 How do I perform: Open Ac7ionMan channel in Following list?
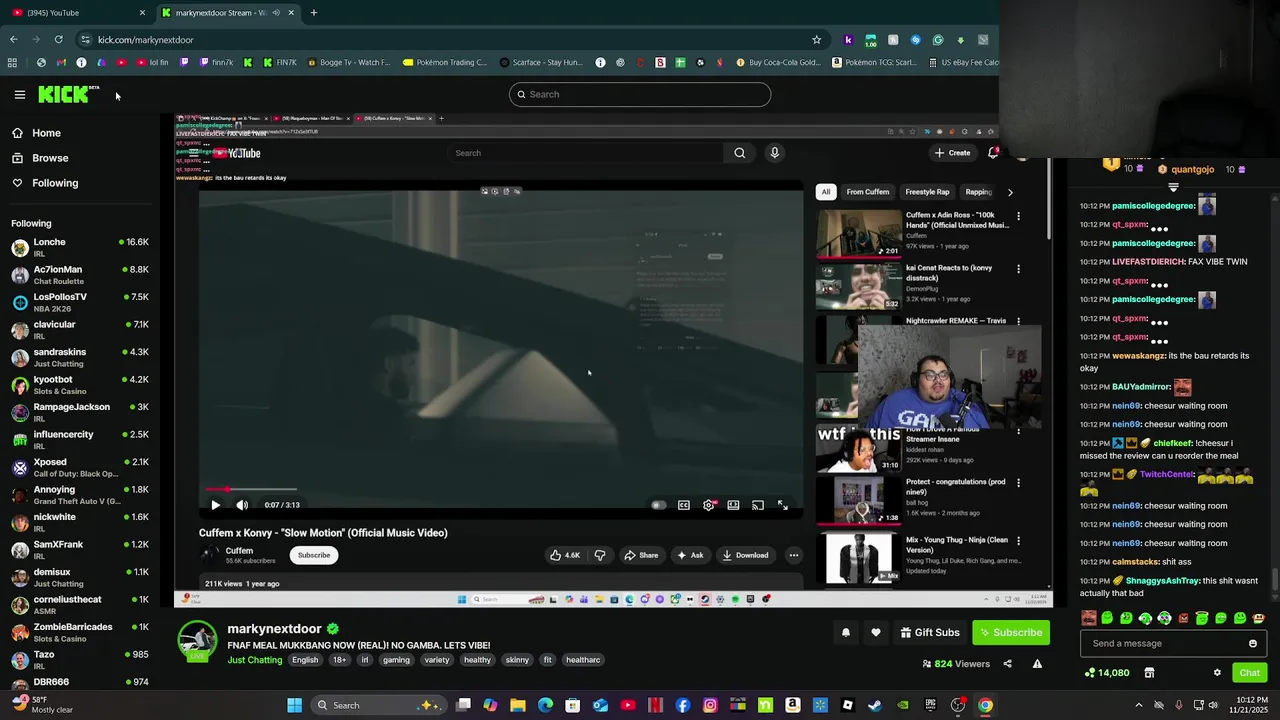(80, 275)
